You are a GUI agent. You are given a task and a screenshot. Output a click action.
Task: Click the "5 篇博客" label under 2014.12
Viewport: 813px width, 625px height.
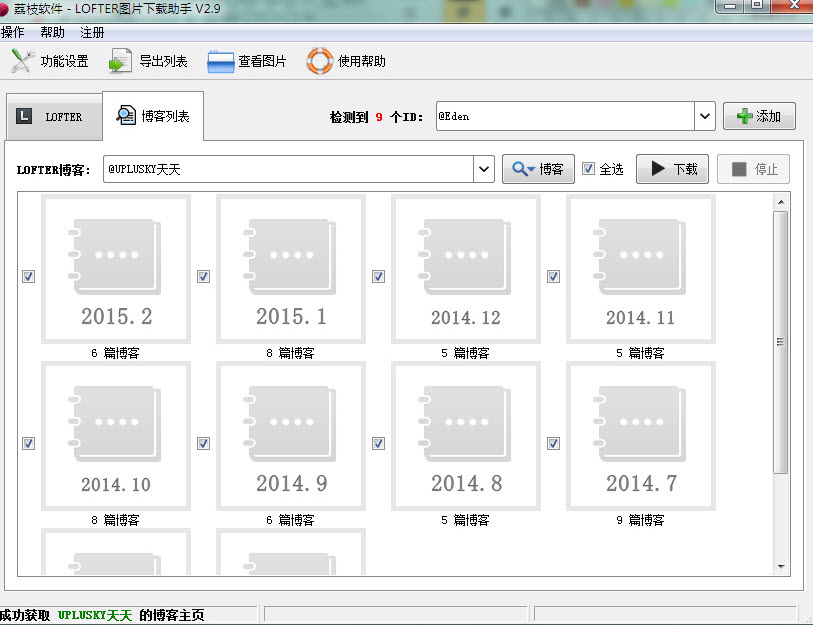pos(465,353)
